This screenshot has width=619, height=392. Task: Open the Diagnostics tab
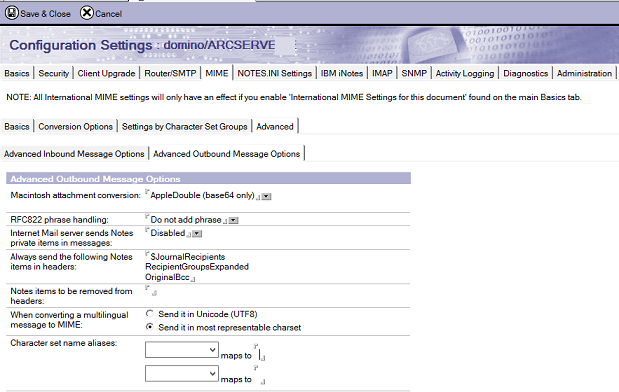525,73
